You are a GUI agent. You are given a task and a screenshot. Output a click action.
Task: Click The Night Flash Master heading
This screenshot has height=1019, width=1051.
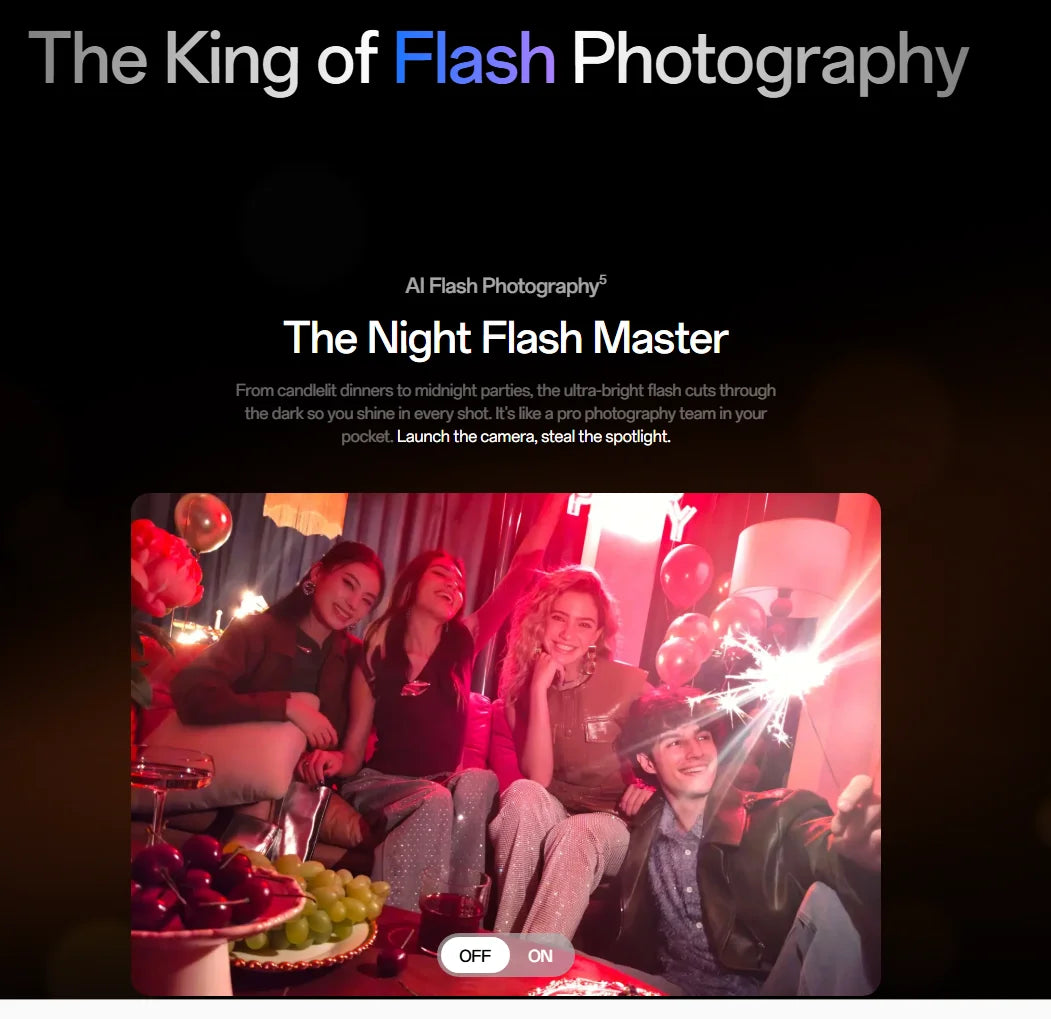click(506, 337)
